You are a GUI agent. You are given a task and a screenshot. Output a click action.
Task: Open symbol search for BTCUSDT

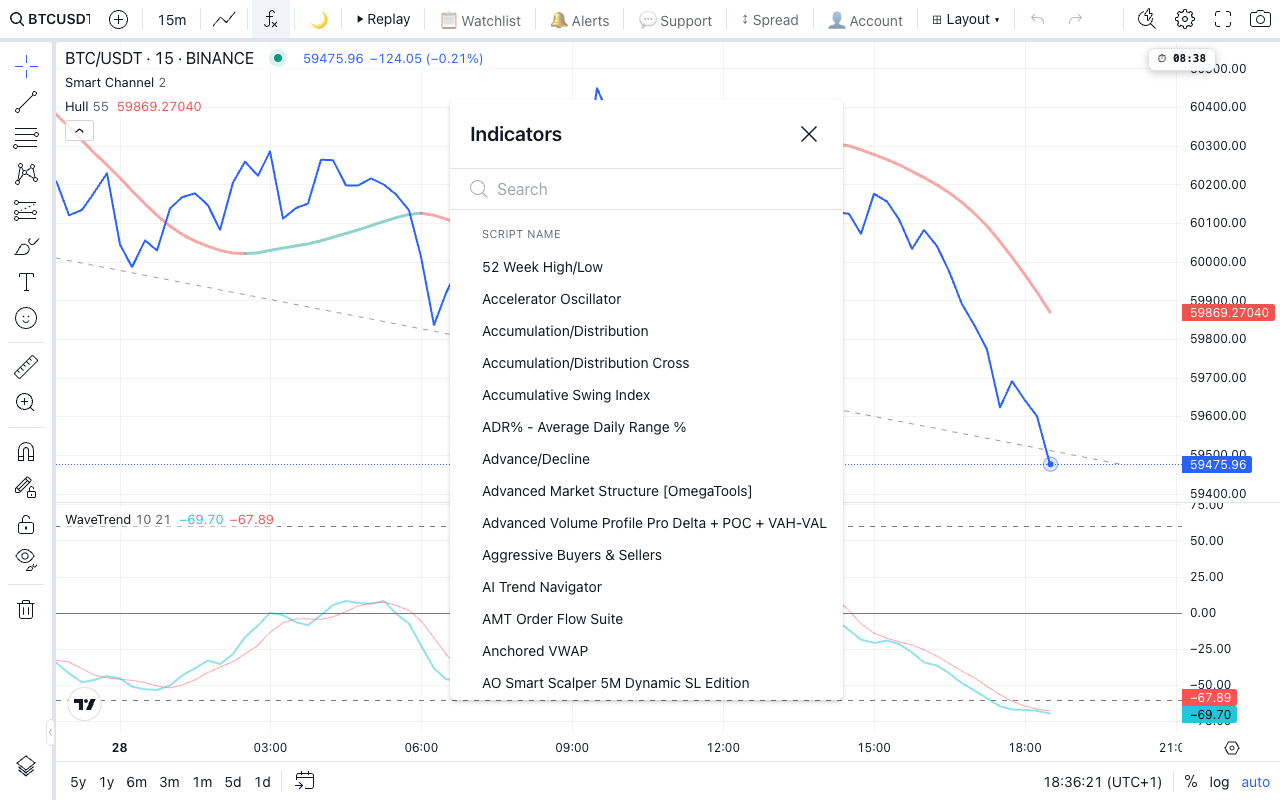click(x=50, y=19)
